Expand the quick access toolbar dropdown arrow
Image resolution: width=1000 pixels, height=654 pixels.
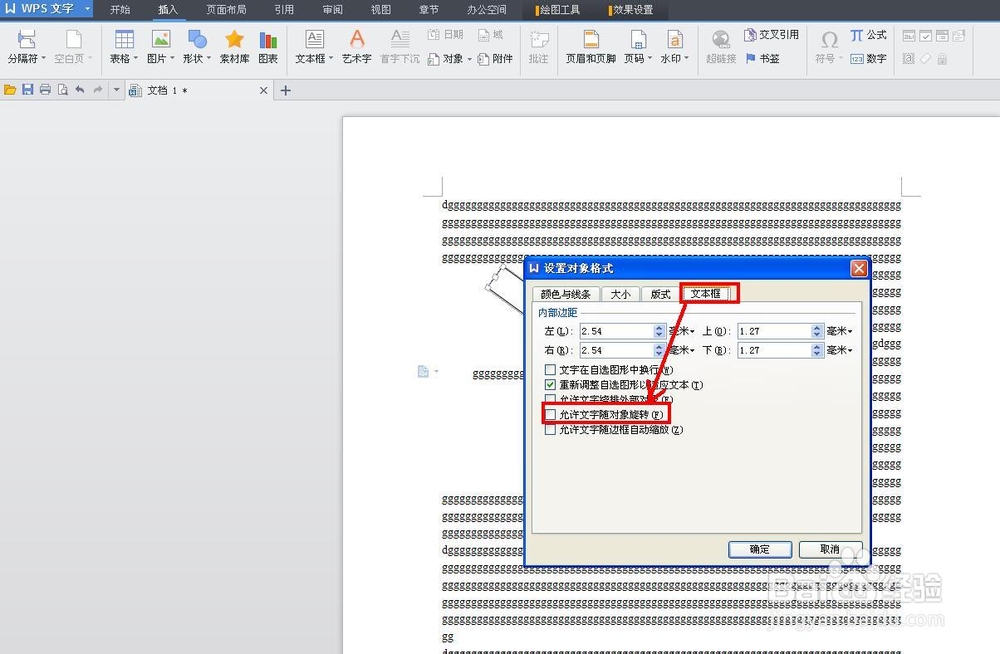click(116, 90)
